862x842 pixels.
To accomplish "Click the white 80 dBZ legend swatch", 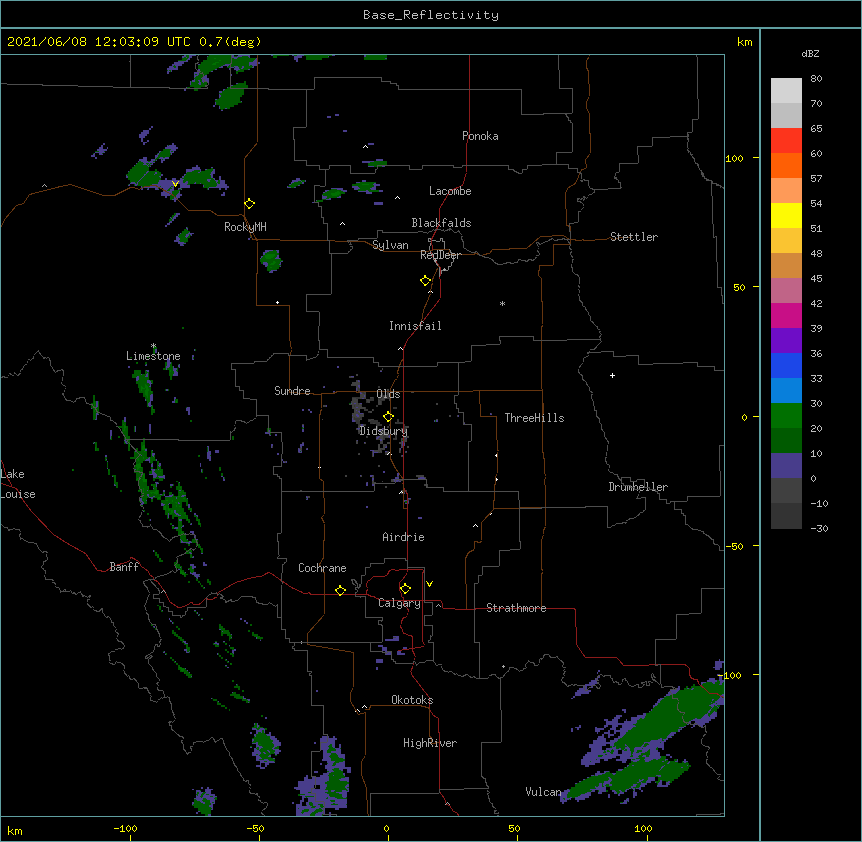I will (786, 90).
